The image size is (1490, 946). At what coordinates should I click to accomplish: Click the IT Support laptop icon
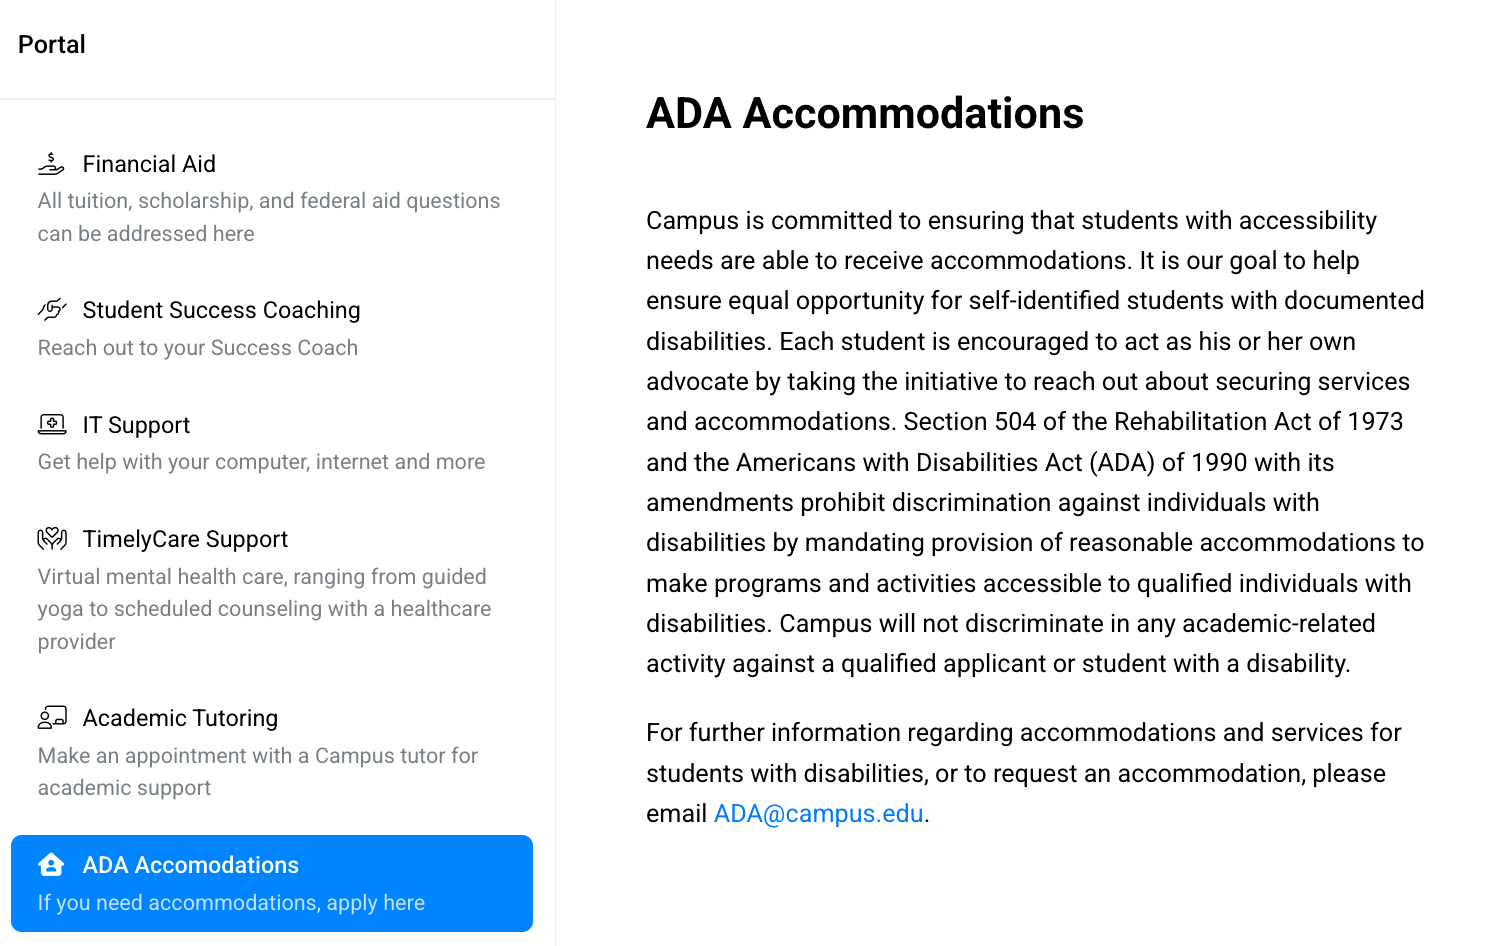51,424
